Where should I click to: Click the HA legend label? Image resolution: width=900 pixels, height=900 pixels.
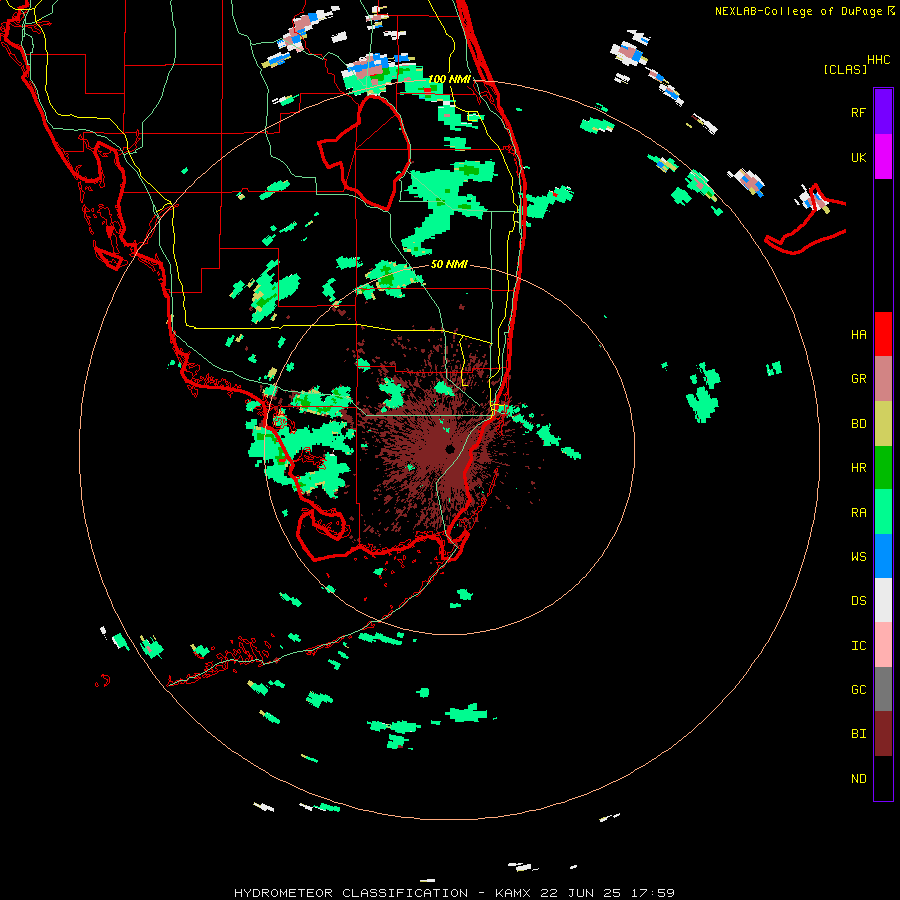858,334
